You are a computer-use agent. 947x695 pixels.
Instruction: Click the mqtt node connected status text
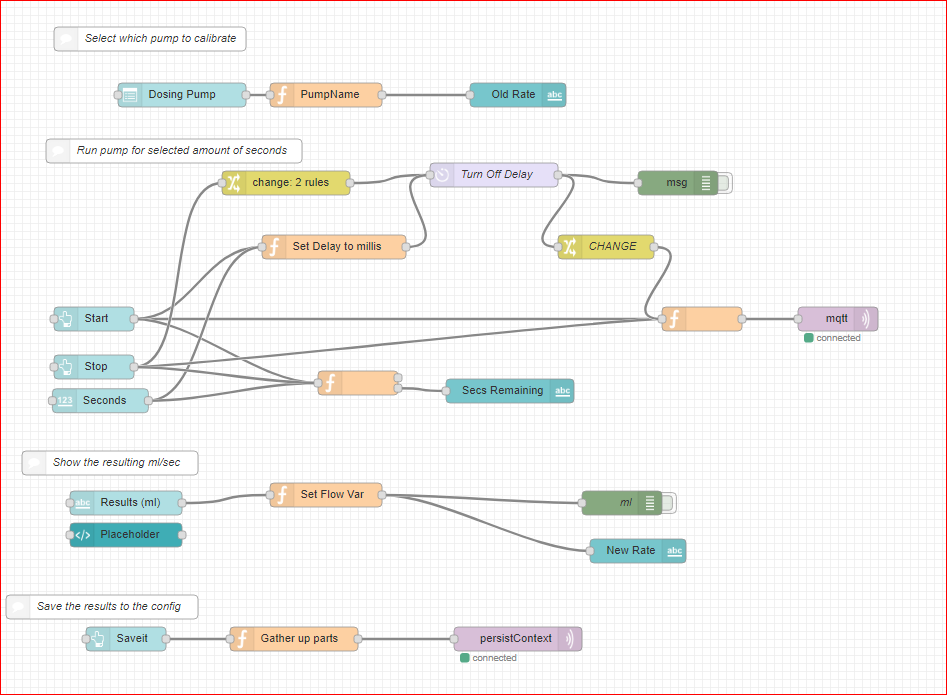click(838, 338)
